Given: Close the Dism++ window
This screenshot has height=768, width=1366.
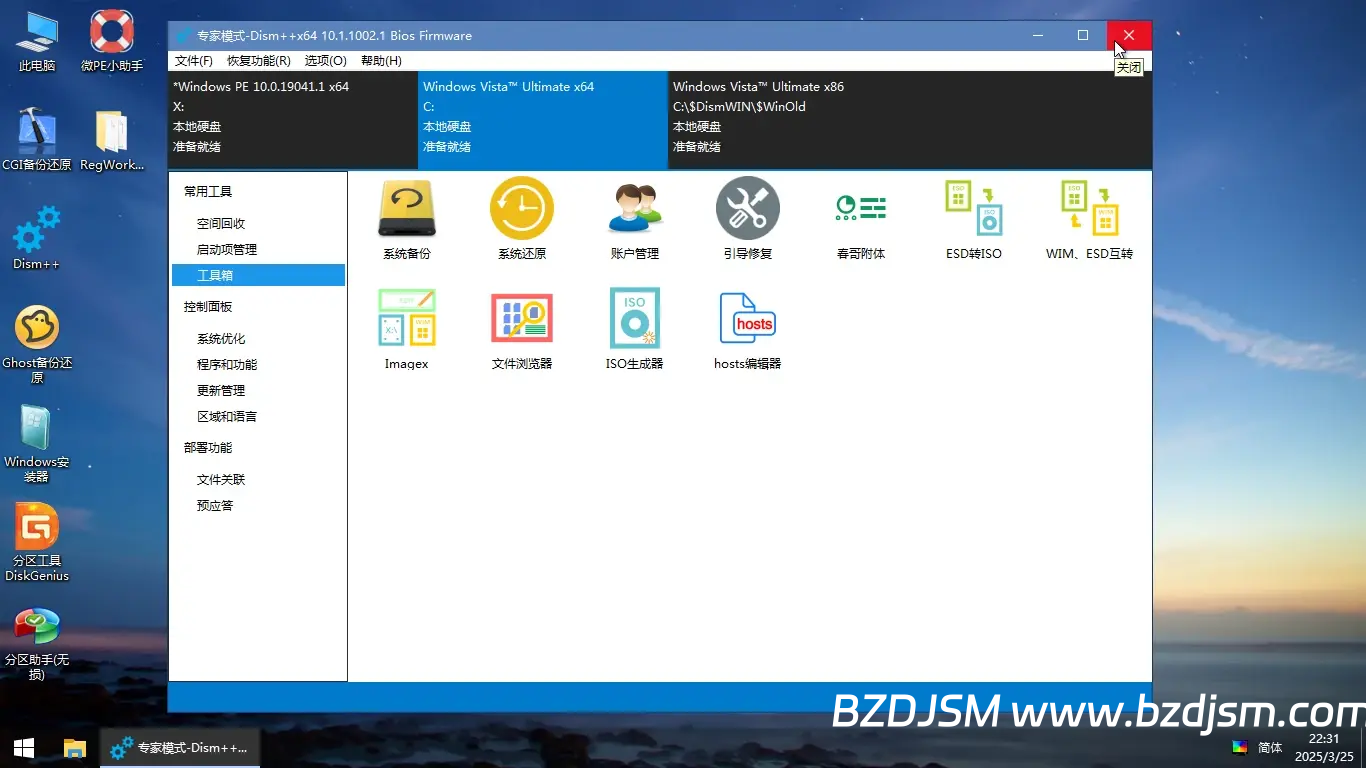Looking at the screenshot, I should click(x=1129, y=36).
